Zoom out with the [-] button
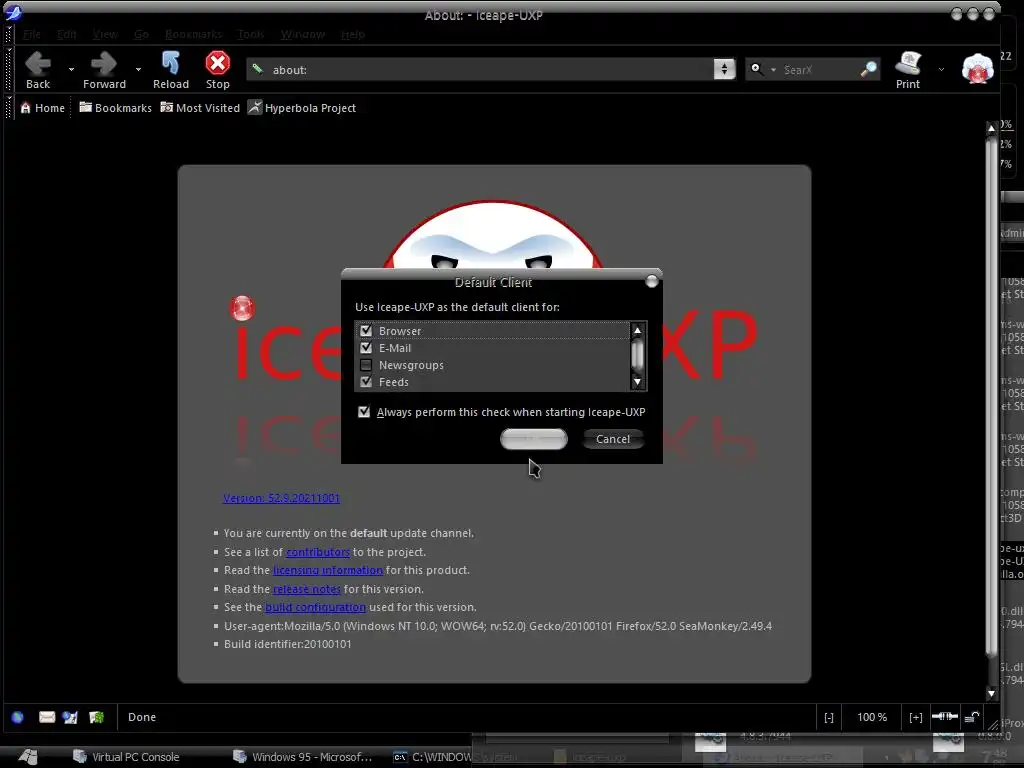The width and height of the screenshot is (1024, 768). pos(829,717)
